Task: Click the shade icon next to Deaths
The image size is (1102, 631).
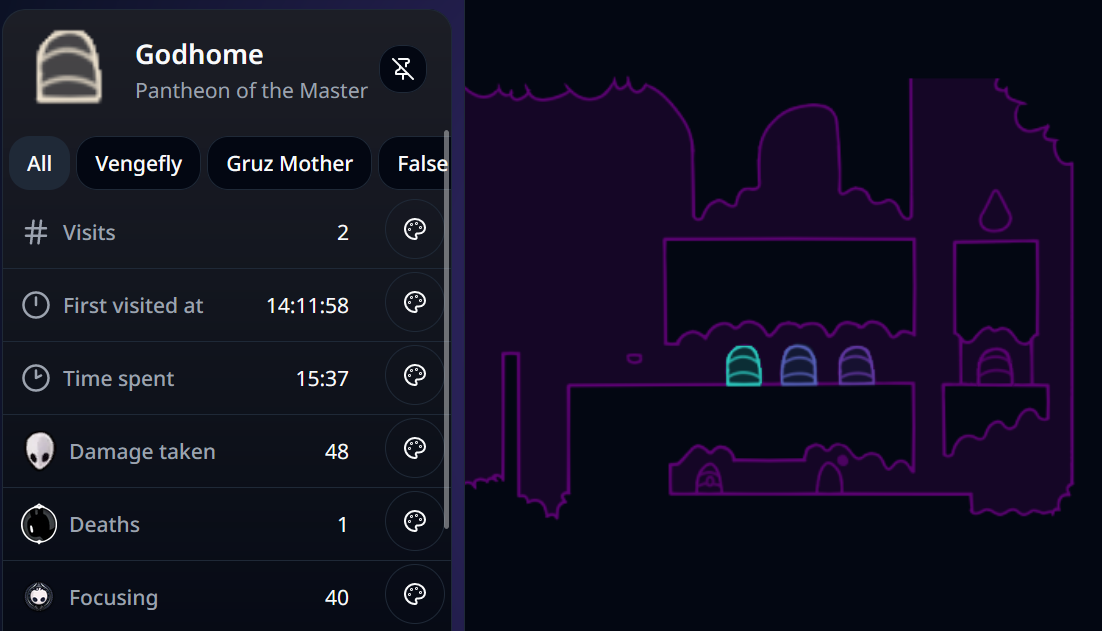Action: pos(38,522)
